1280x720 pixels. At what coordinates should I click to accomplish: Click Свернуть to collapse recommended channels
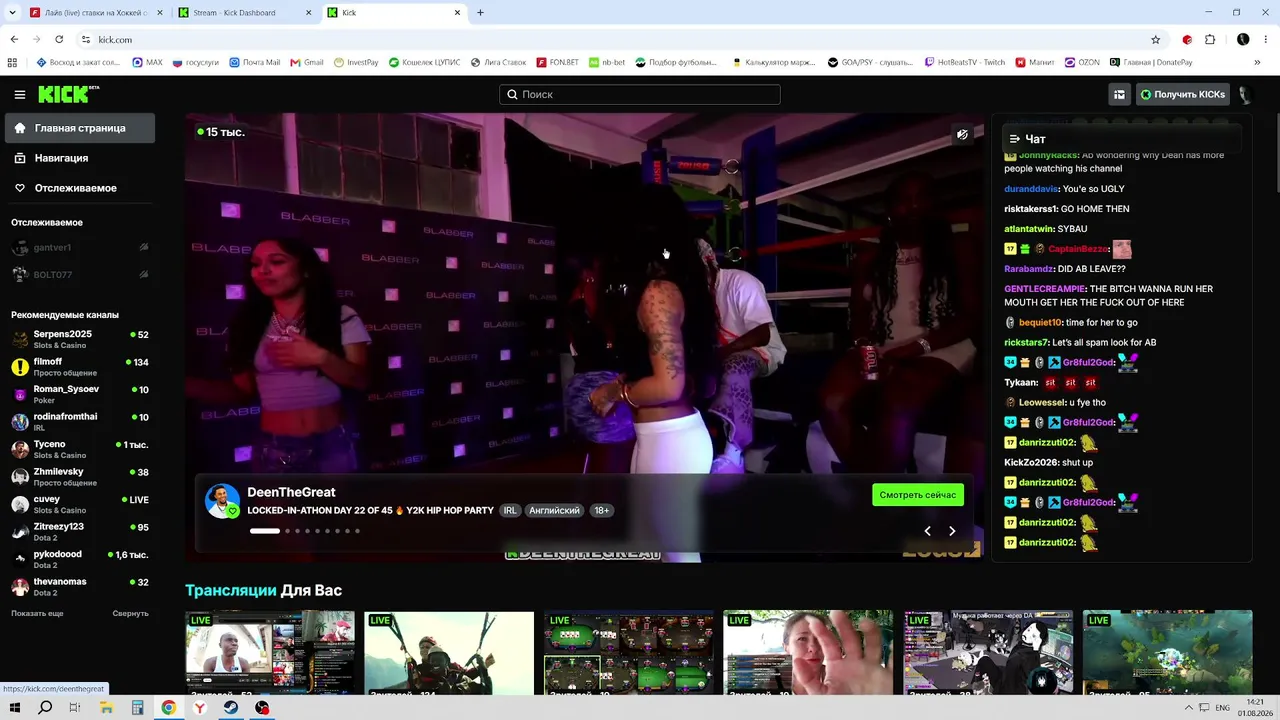point(130,614)
